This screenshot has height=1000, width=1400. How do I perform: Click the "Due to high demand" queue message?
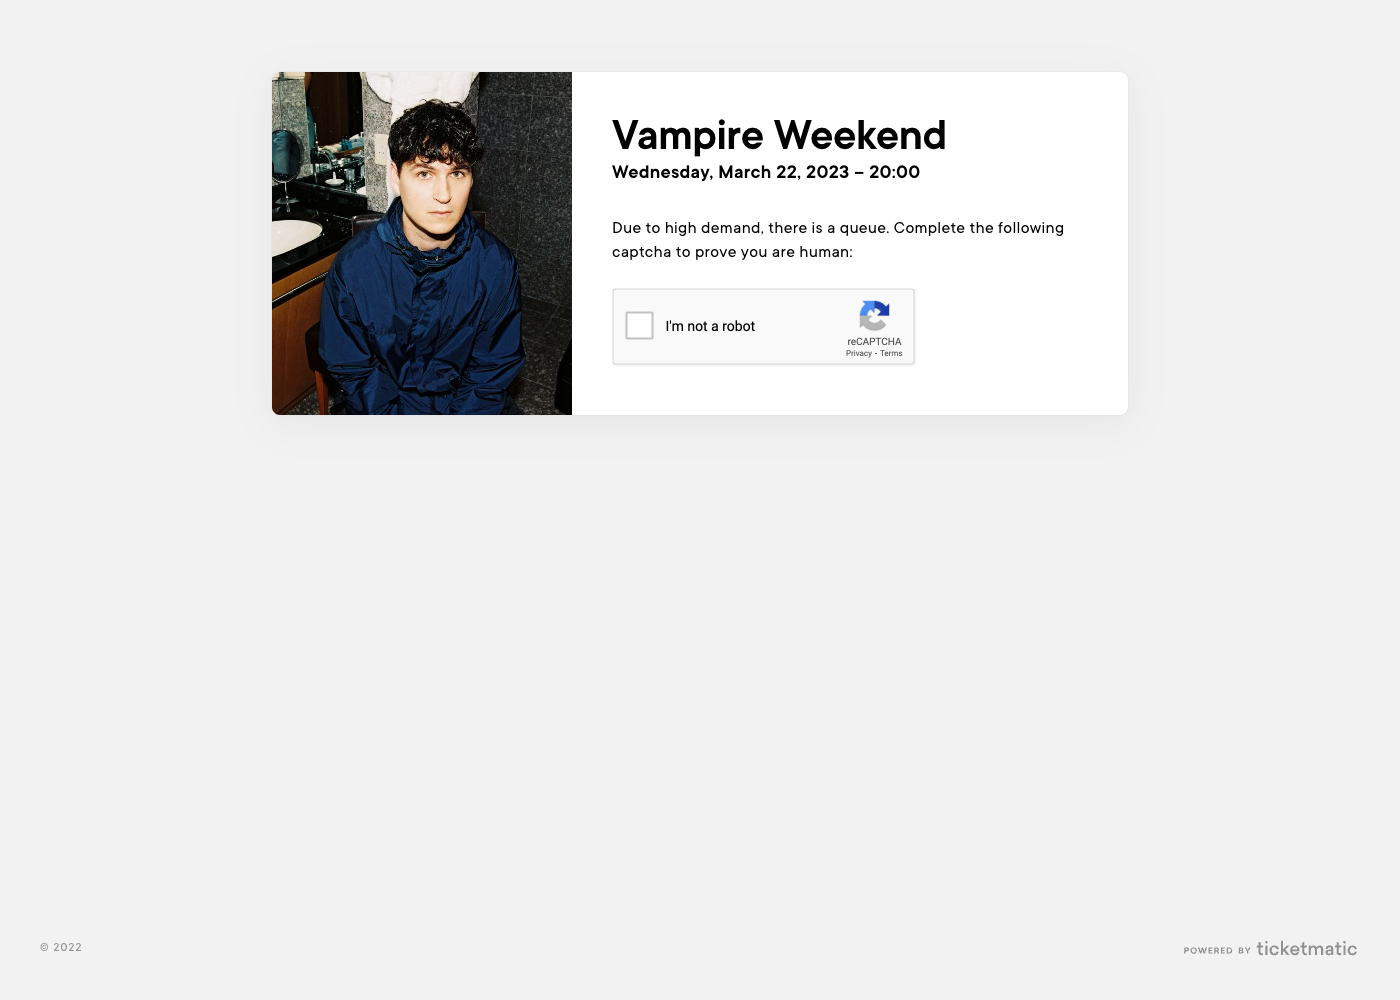click(x=838, y=228)
